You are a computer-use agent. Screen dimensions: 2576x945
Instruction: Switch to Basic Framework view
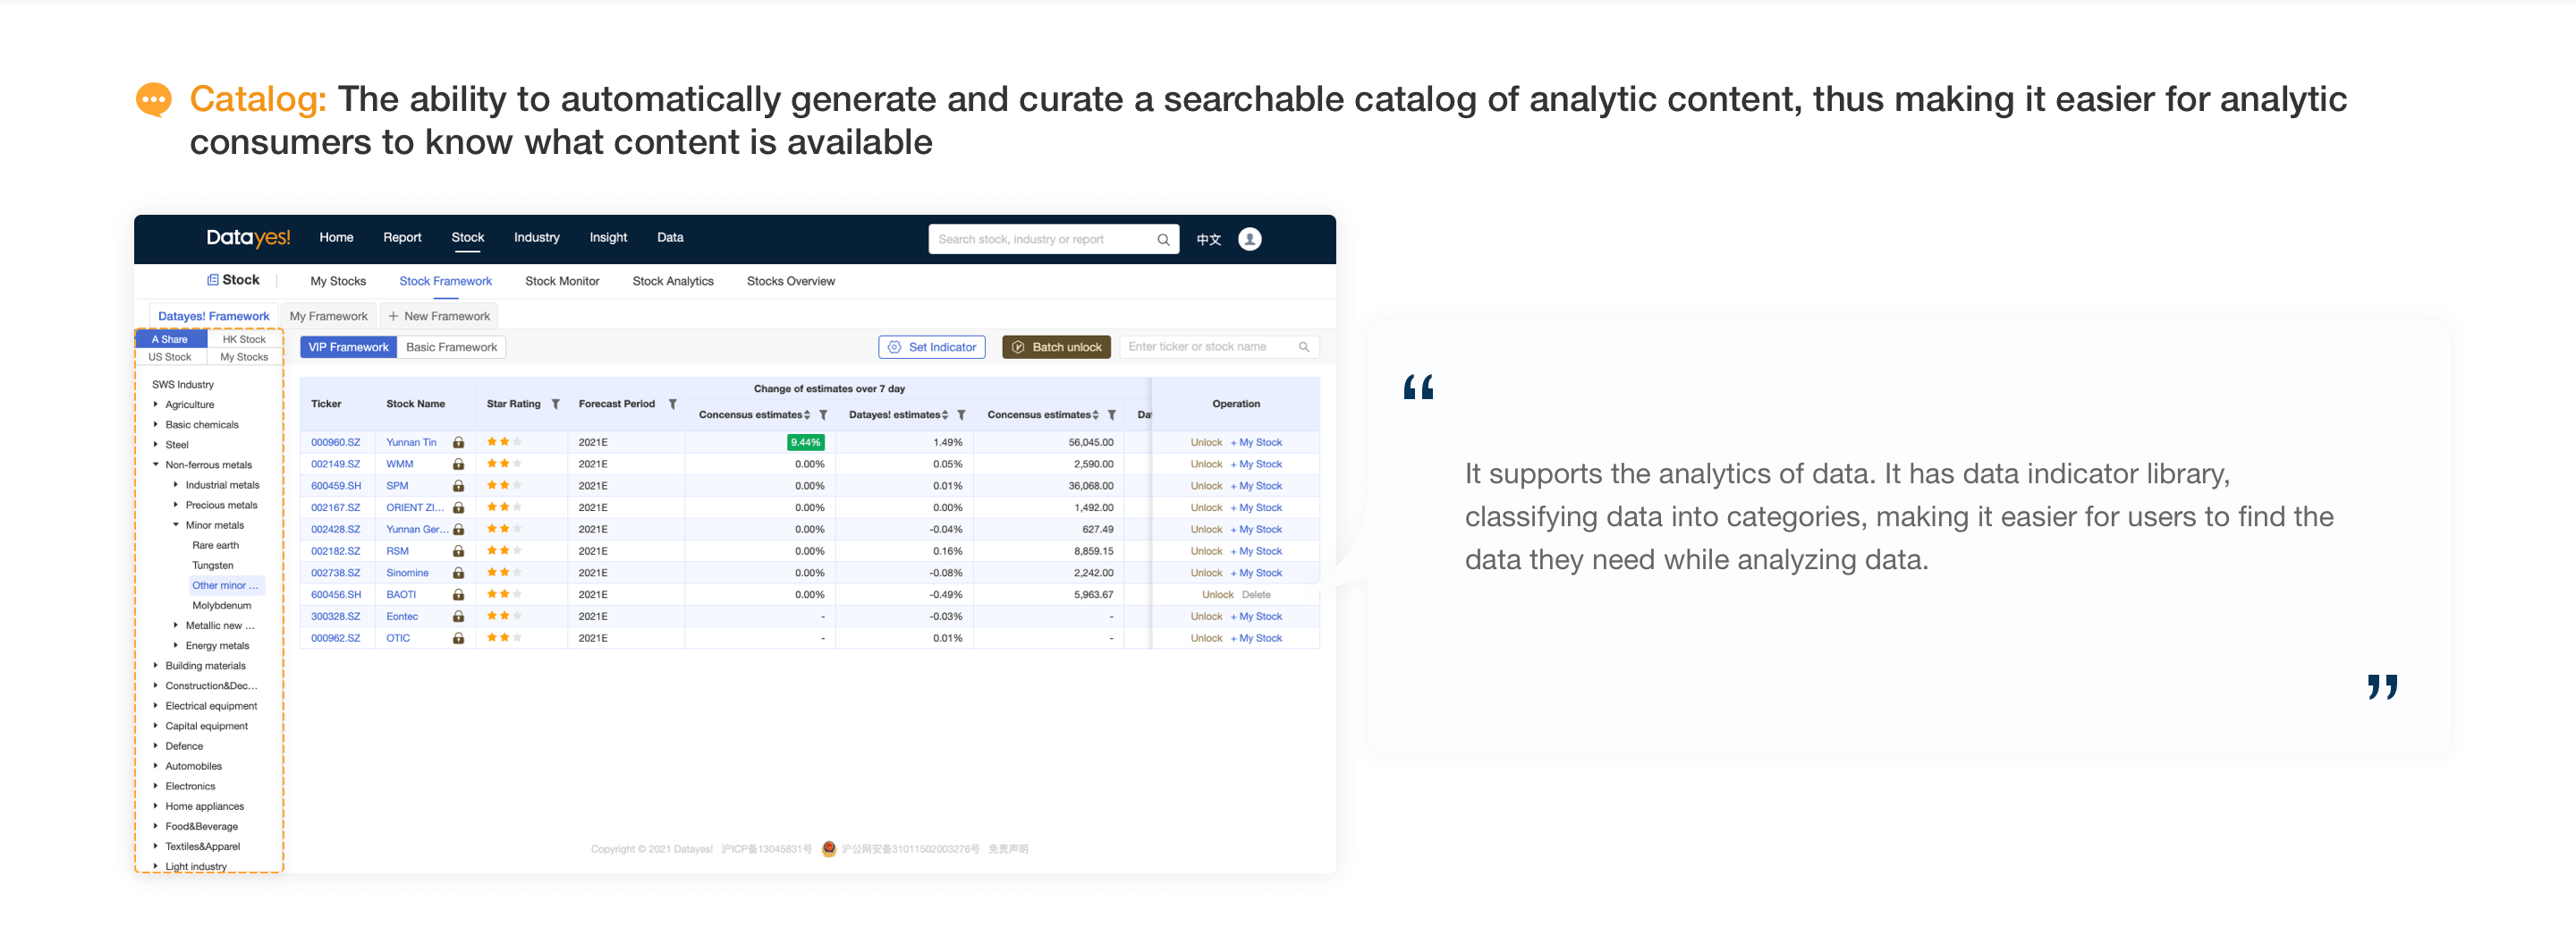point(451,347)
